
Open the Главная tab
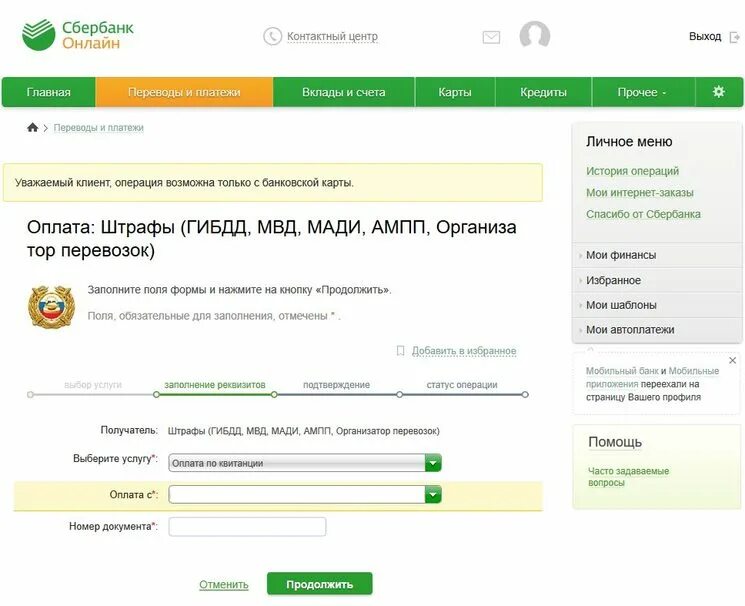coord(48,92)
